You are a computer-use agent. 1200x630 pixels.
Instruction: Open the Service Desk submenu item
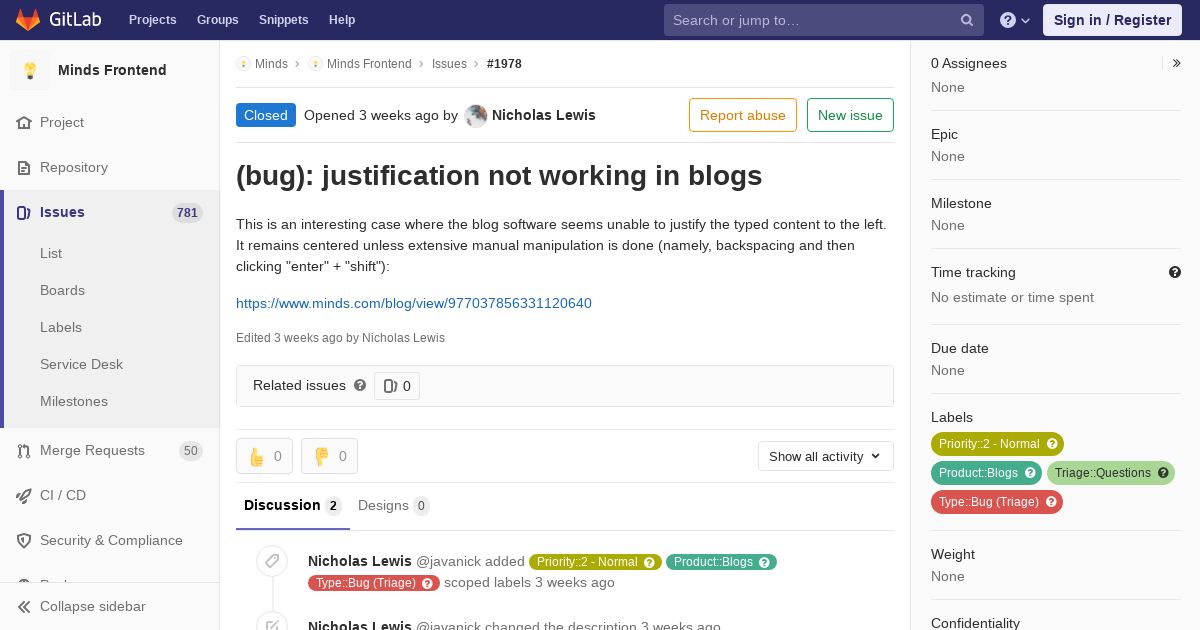81,365
